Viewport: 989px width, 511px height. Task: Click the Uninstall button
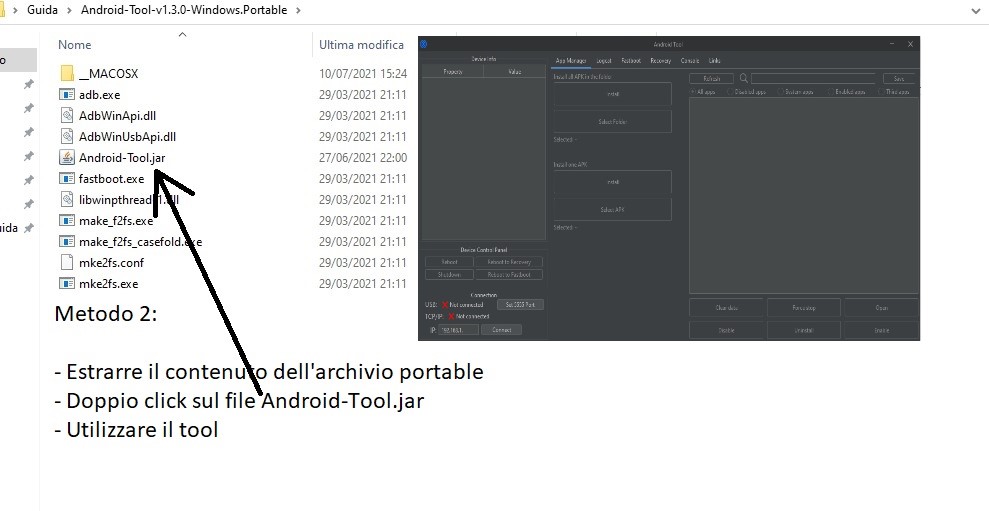pyautogui.click(x=804, y=330)
